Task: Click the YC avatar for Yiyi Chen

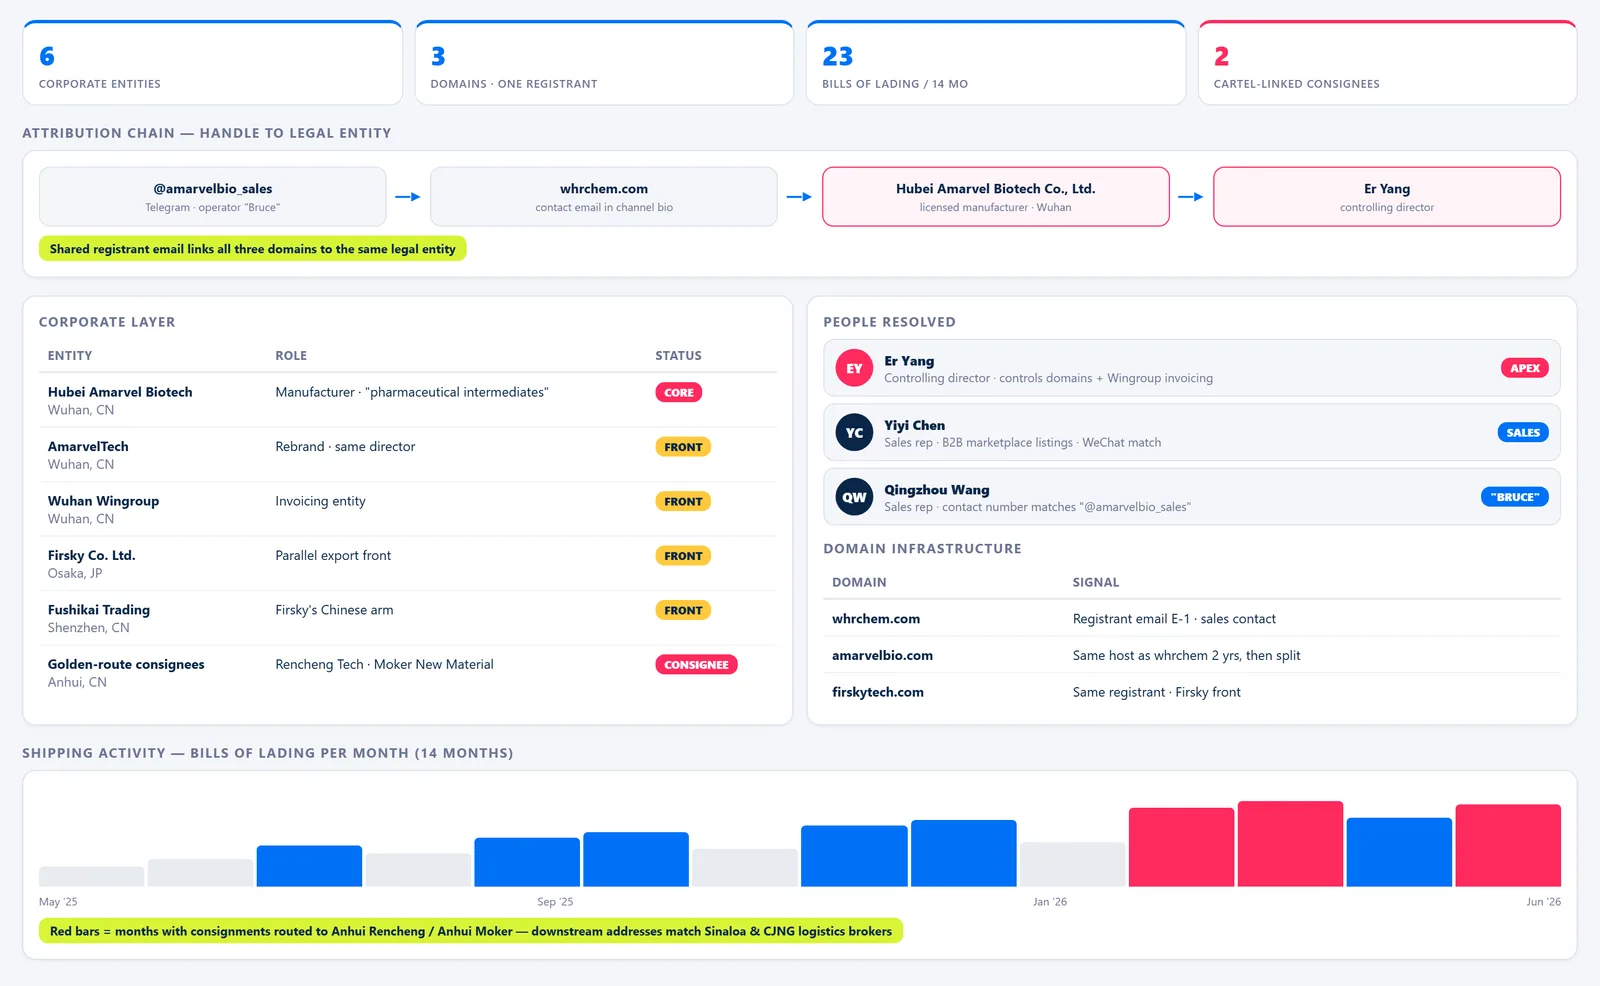Action: (x=854, y=433)
